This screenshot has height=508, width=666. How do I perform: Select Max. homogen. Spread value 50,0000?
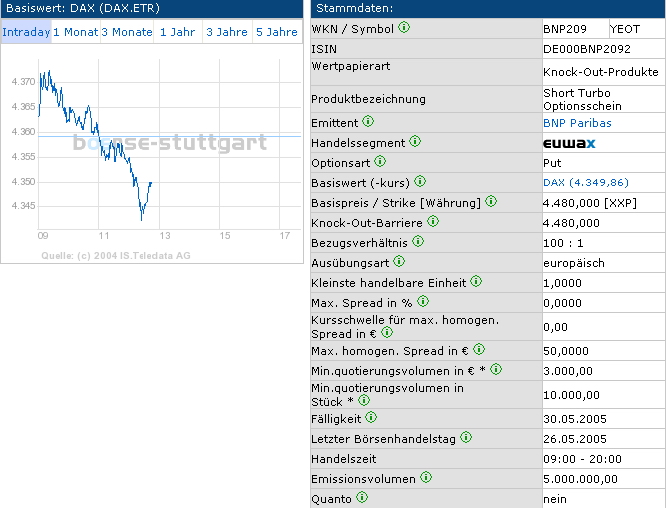tap(566, 351)
